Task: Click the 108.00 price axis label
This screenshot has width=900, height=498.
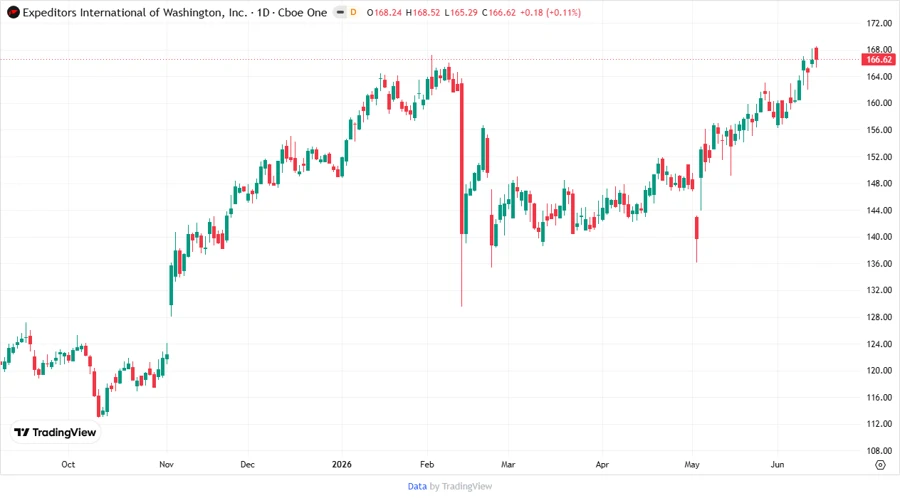Action: [879, 451]
